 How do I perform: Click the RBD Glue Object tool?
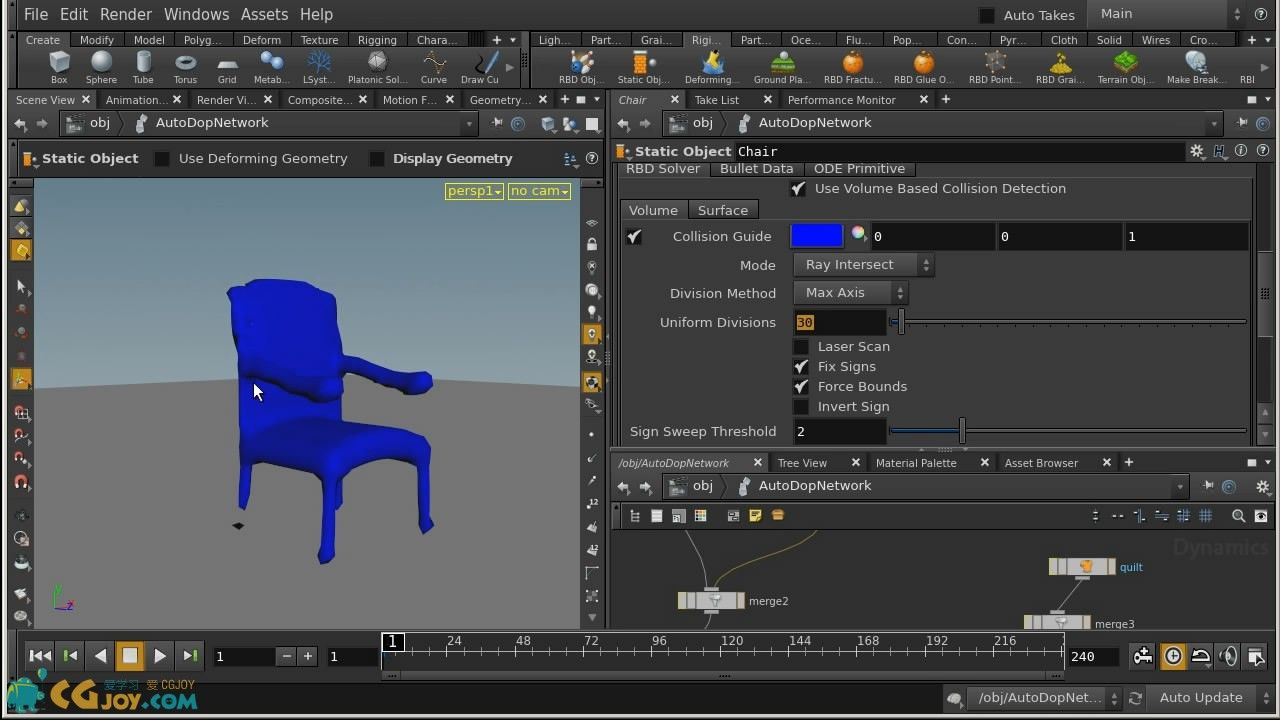pos(924,67)
